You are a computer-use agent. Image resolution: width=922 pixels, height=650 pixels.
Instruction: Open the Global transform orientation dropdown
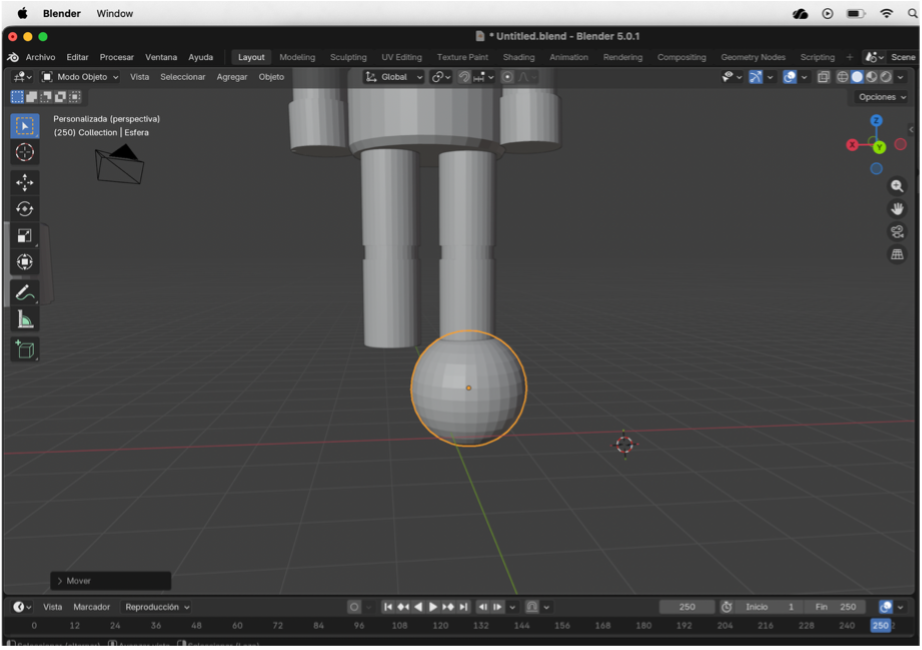pos(394,77)
